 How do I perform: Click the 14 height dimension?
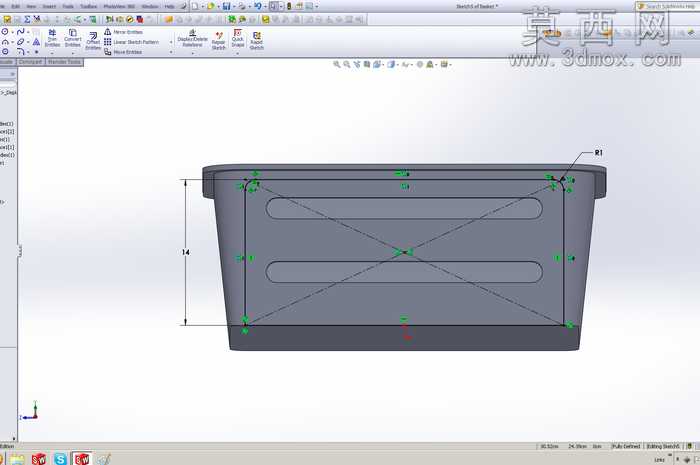pyautogui.click(x=186, y=253)
